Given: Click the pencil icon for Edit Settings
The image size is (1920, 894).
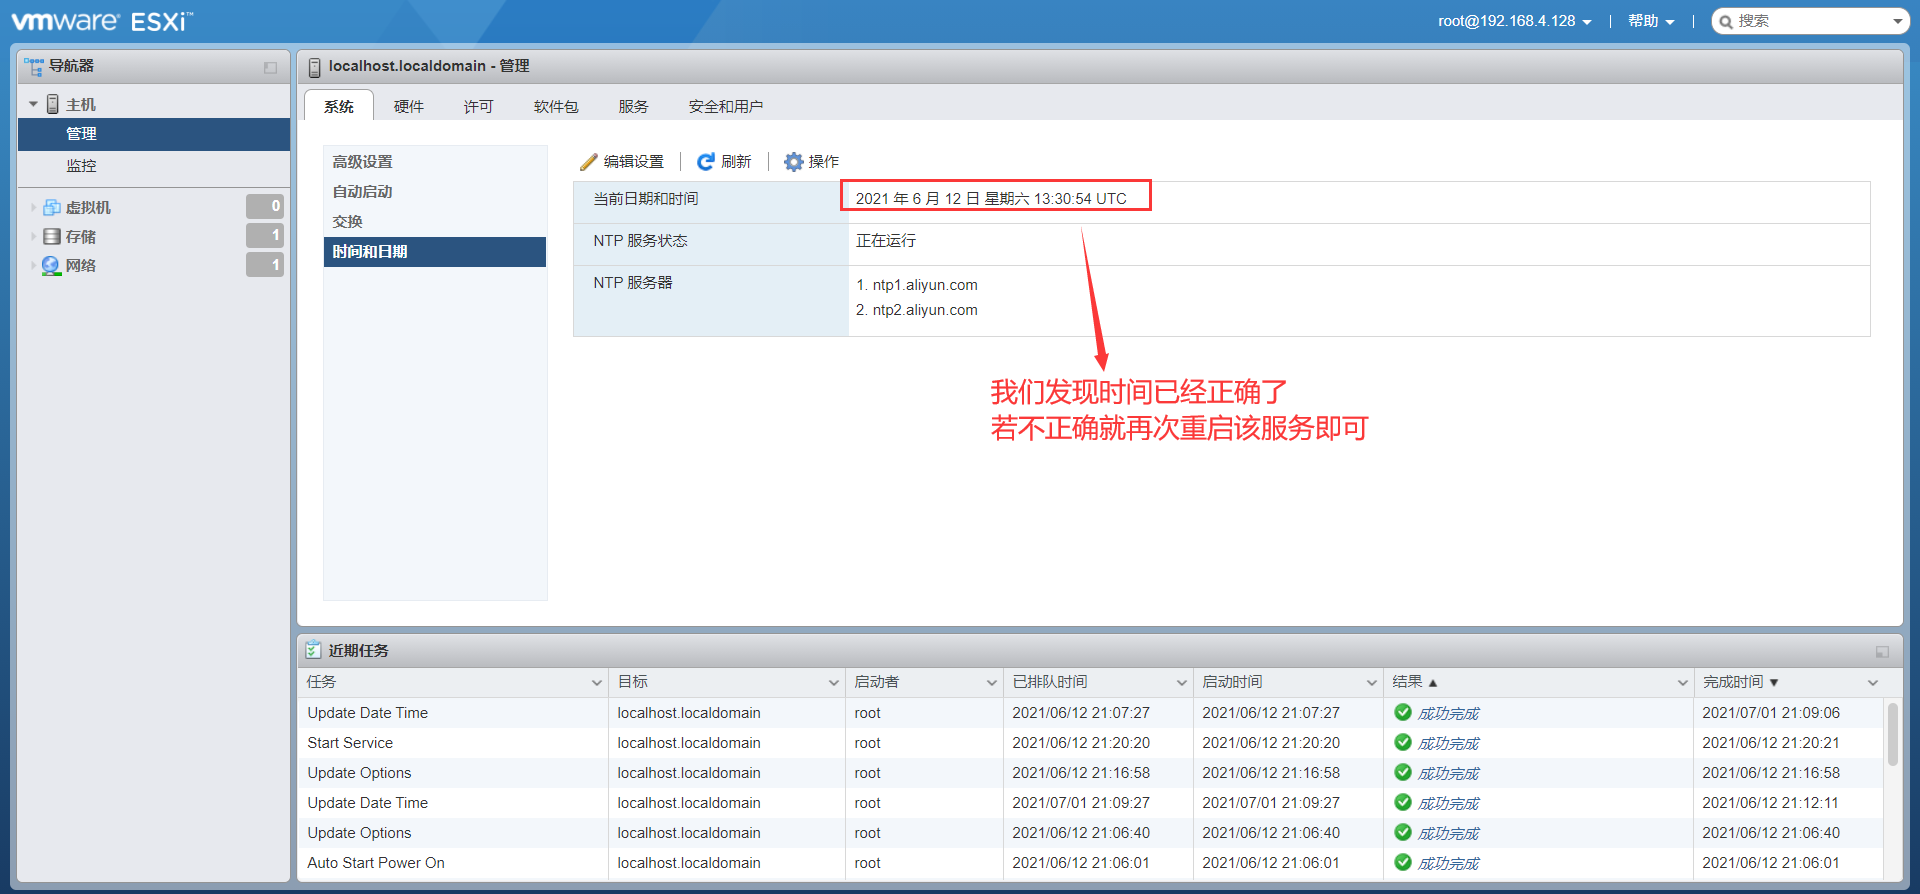Looking at the screenshot, I should [588, 161].
